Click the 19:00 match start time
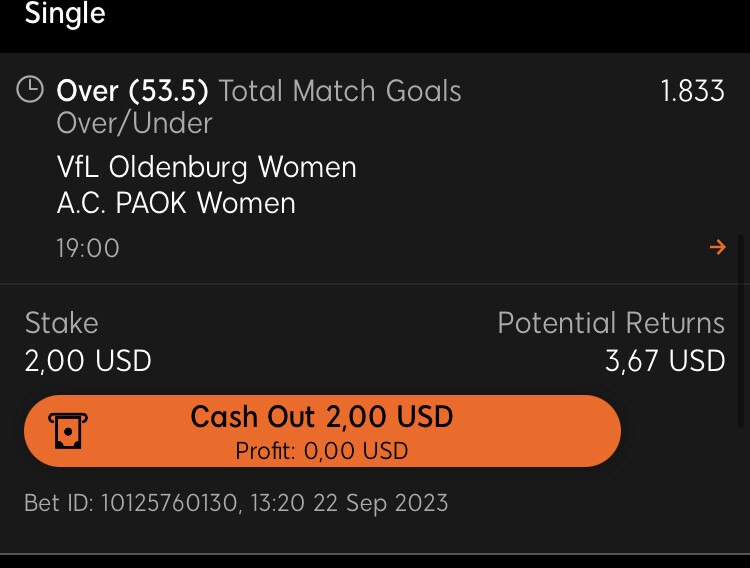 (88, 248)
